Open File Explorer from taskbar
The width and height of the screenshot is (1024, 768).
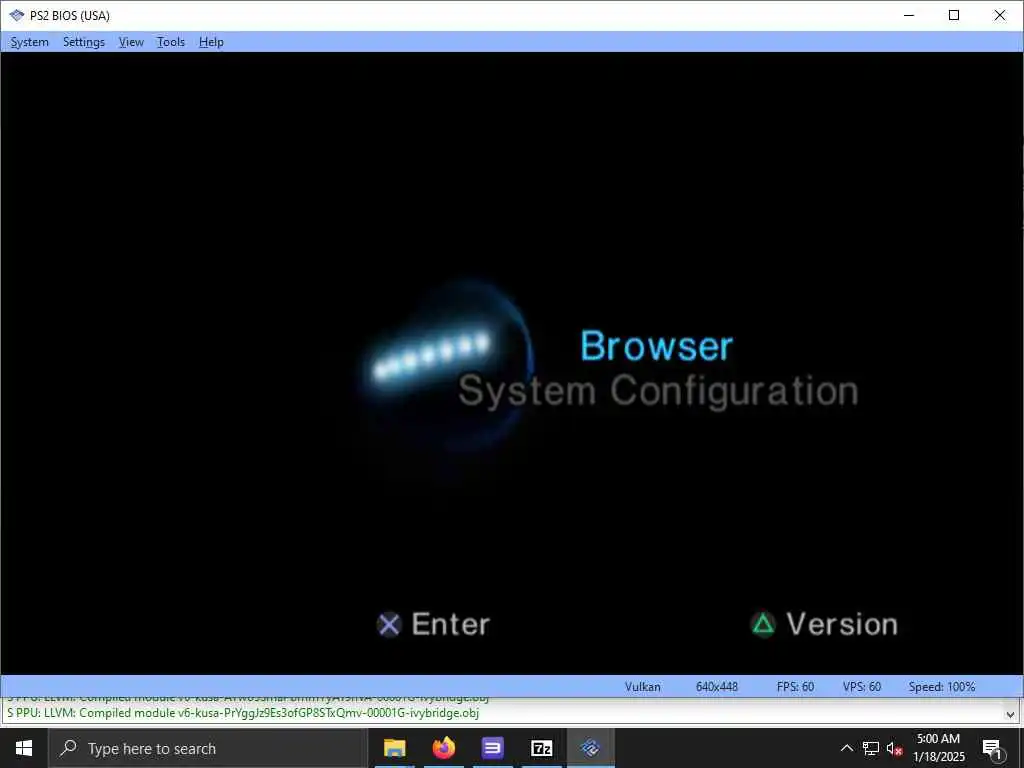(394, 748)
